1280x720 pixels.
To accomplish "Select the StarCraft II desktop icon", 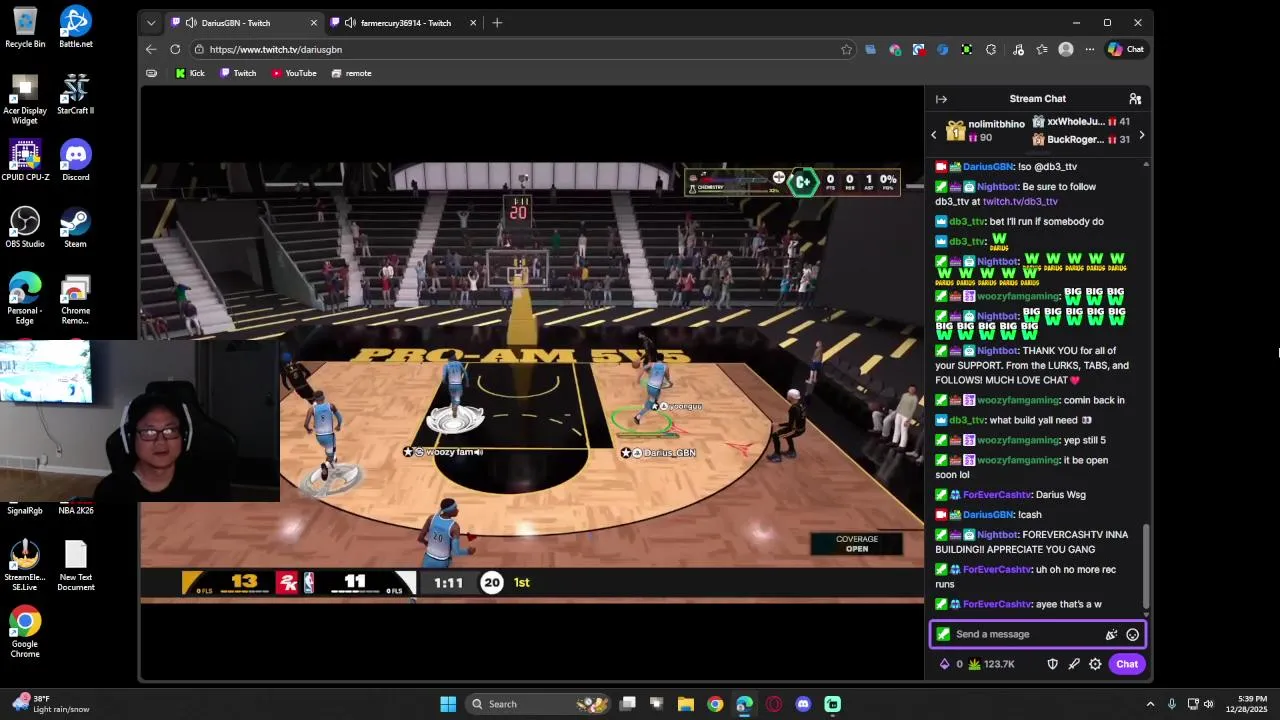I will pos(75,94).
